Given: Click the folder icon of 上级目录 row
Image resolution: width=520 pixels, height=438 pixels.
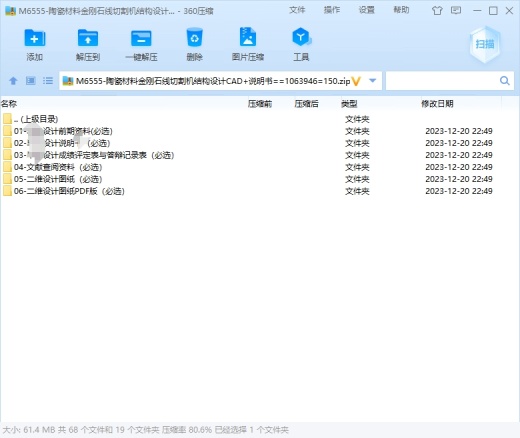Looking at the screenshot, I should (x=7, y=119).
